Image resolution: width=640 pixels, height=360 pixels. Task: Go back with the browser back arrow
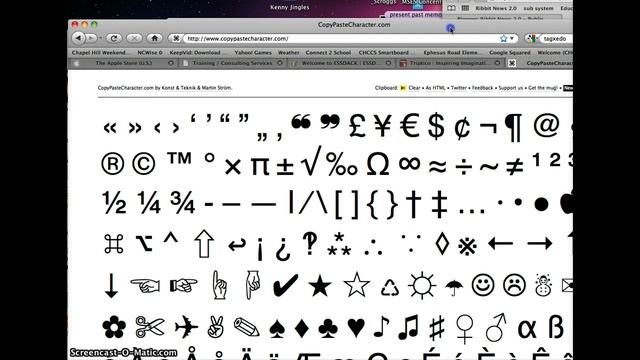click(78, 38)
